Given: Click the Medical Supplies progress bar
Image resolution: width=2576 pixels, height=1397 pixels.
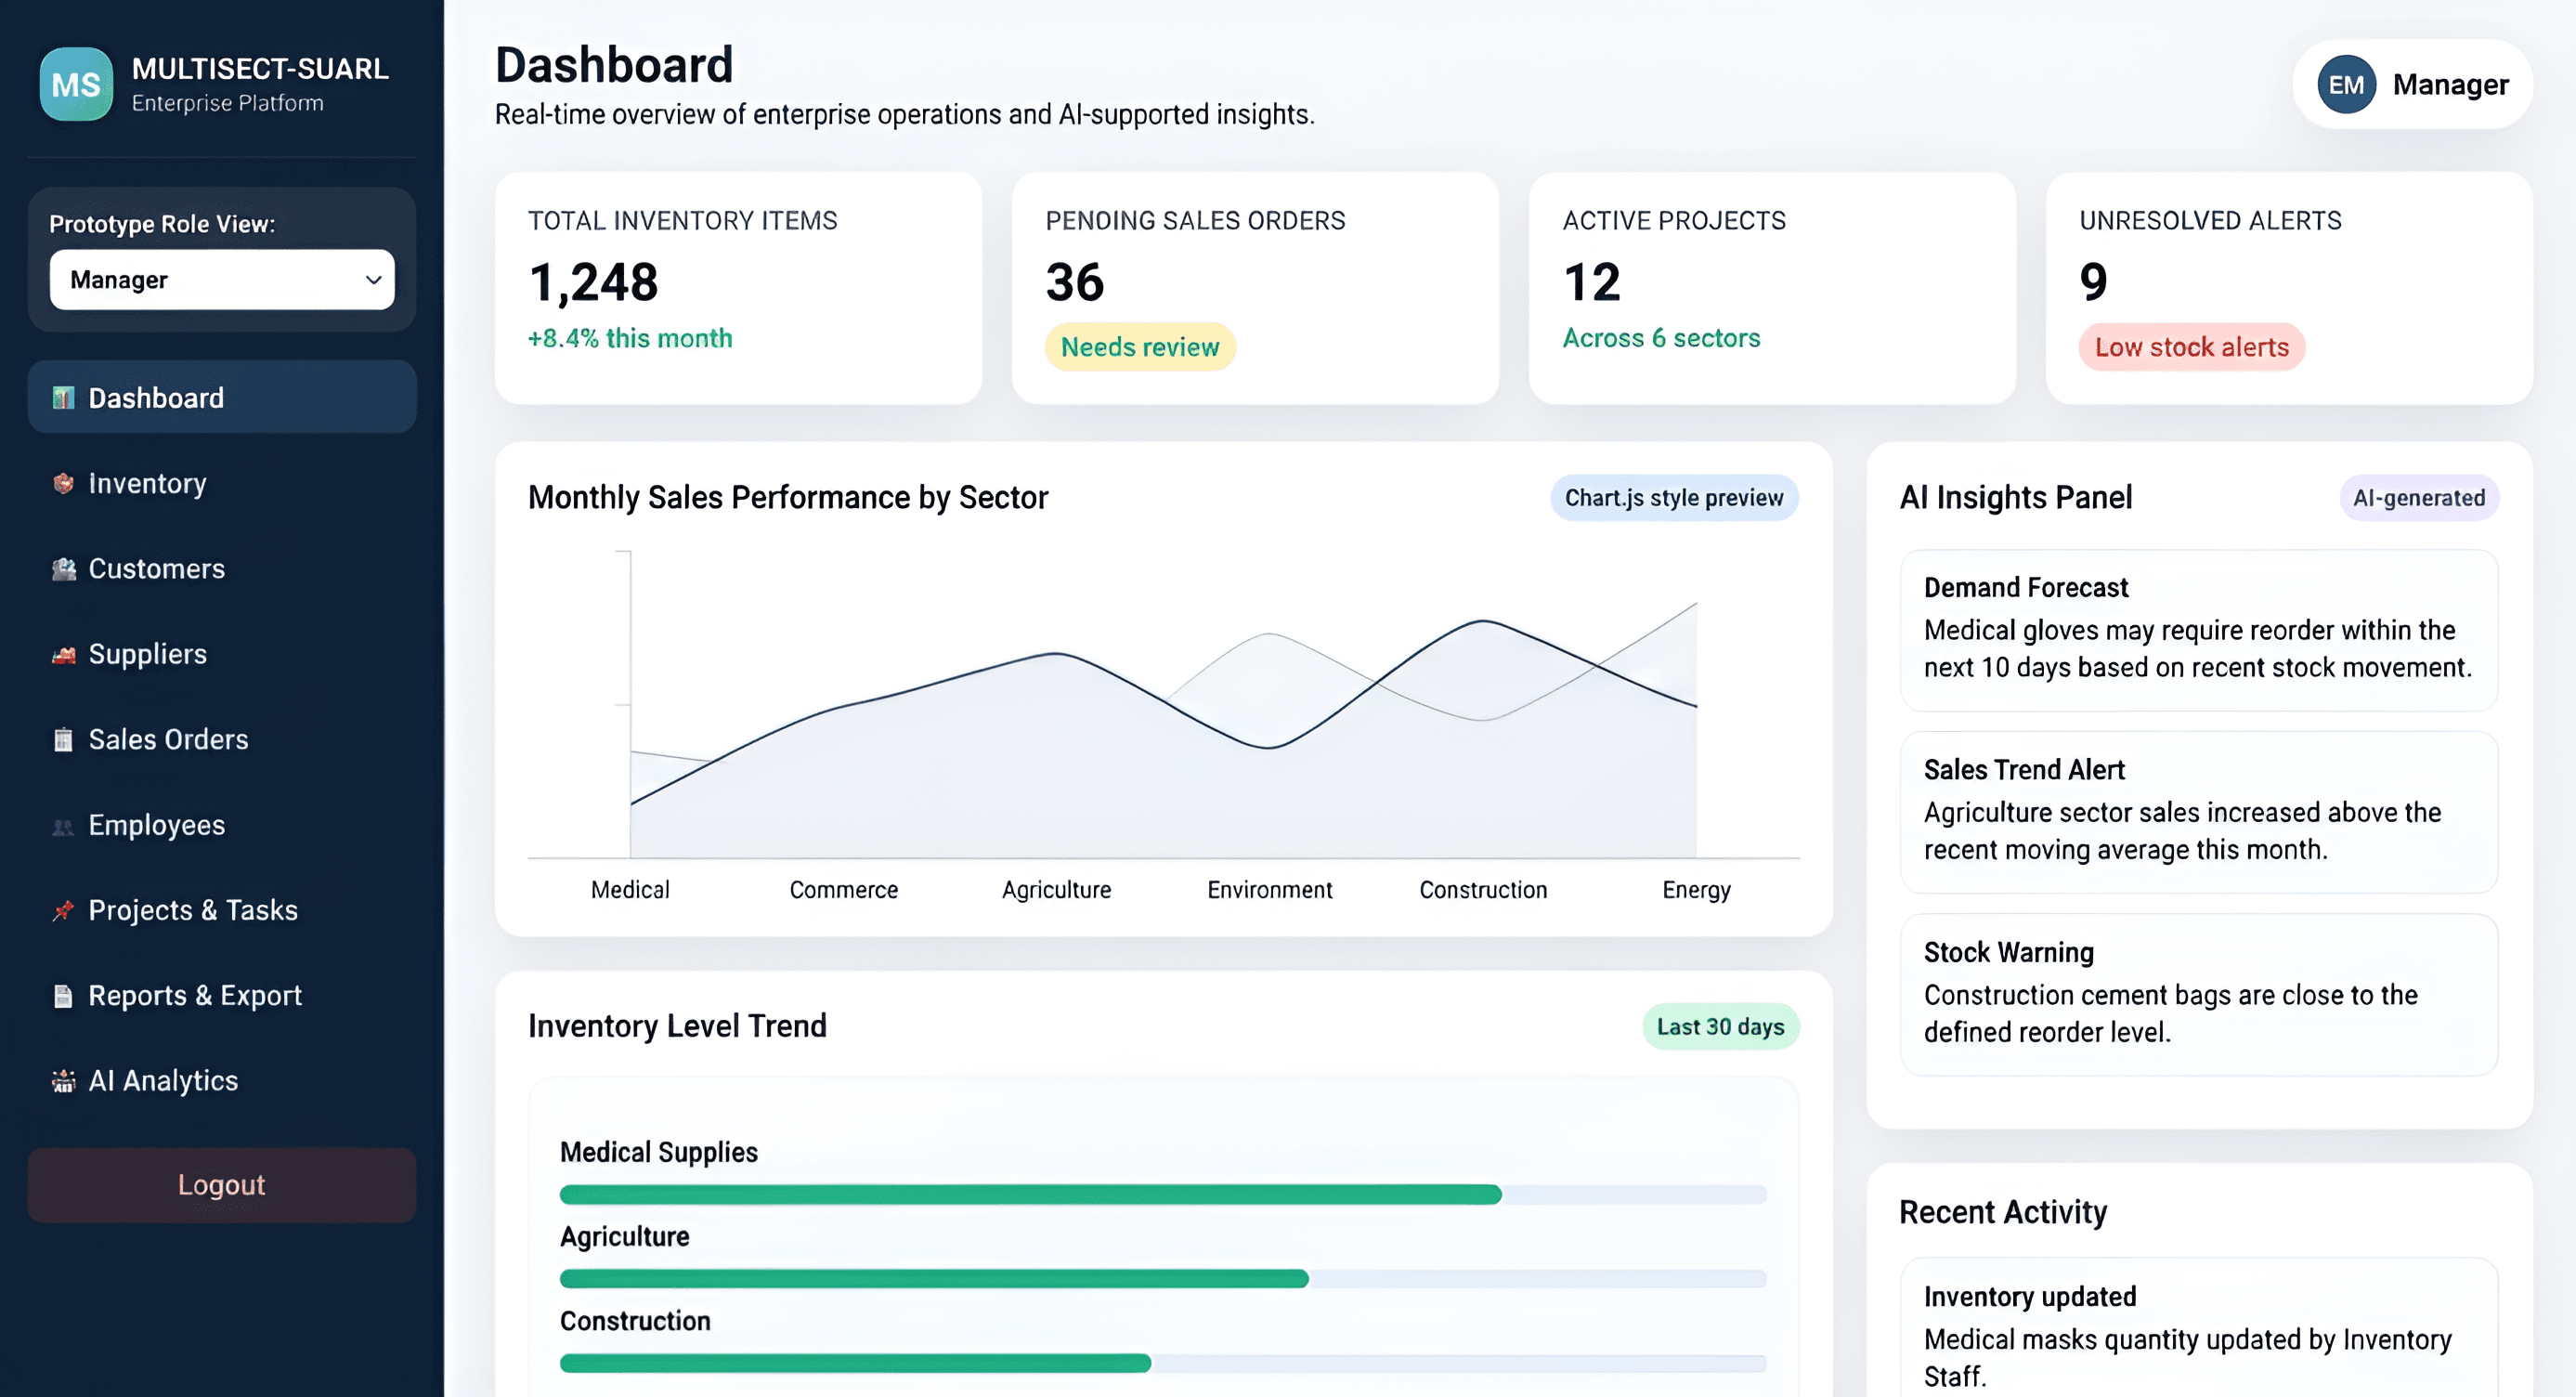Looking at the screenshot, I should [1163, 1194].
